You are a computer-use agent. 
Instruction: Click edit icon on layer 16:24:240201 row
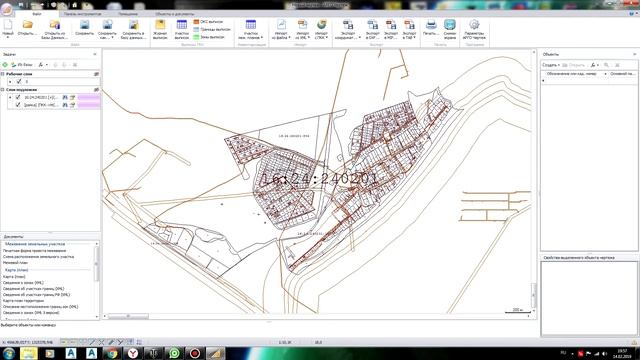(x=72, y=97)
